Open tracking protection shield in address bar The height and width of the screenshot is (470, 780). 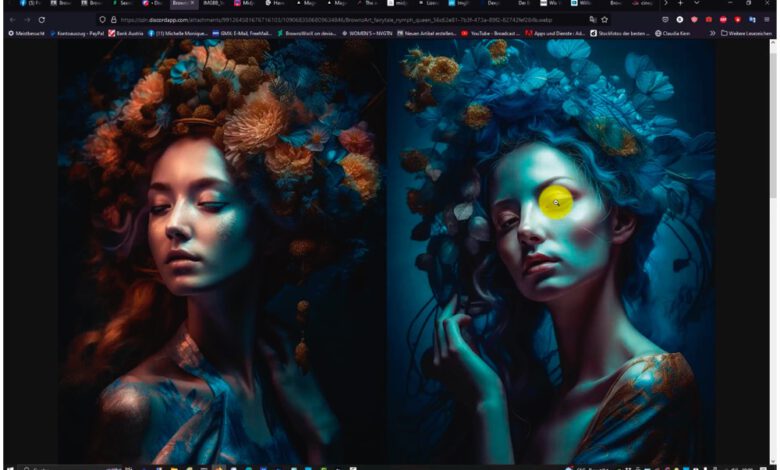102,20
